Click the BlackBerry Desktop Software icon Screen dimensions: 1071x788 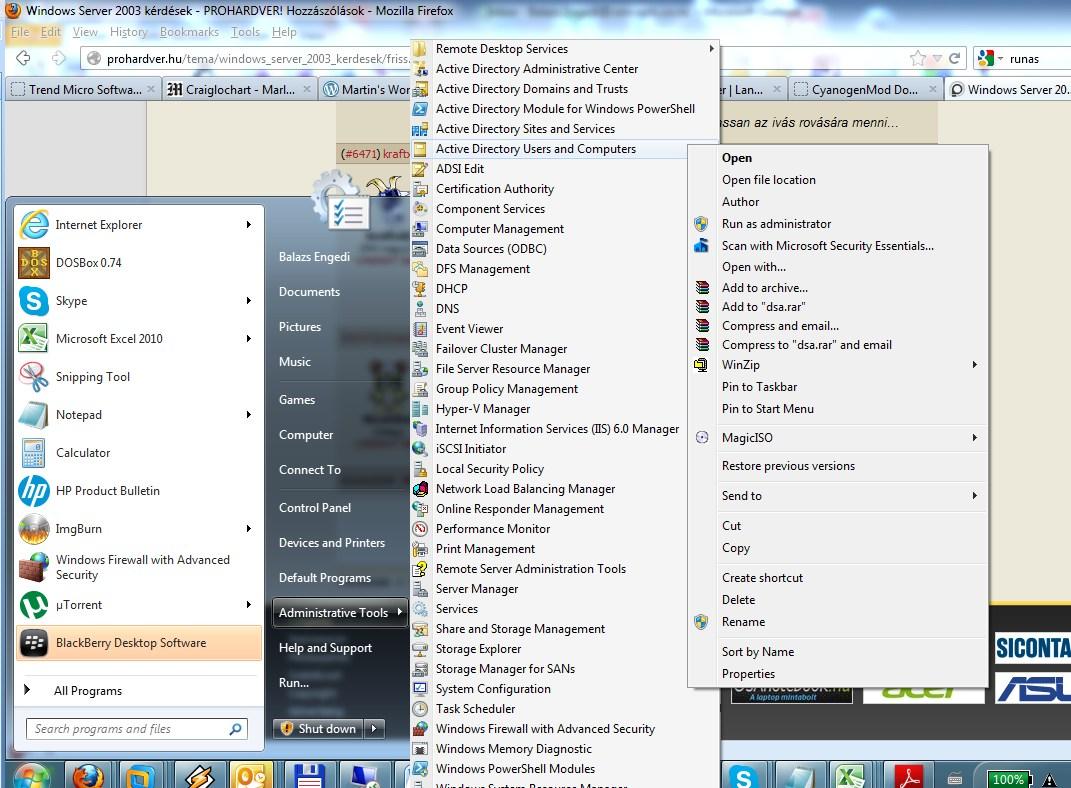34,643
